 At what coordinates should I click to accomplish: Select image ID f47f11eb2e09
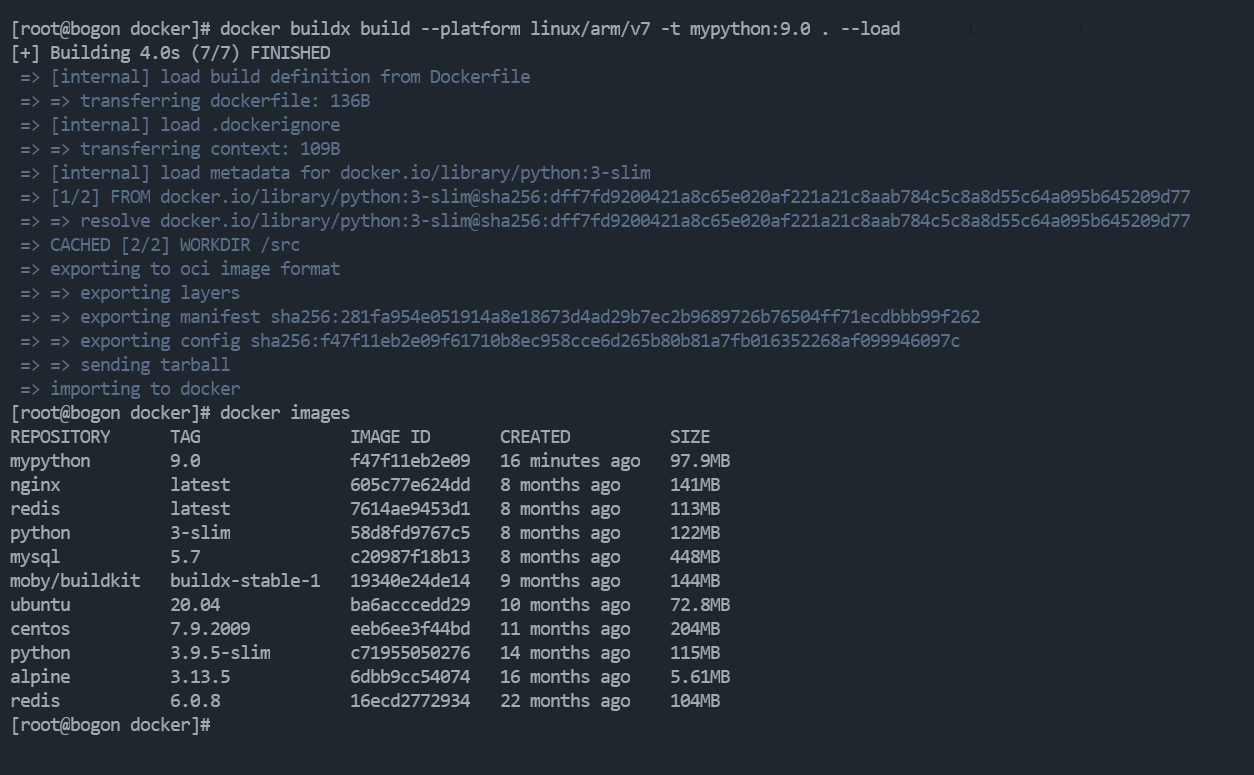(410, 461)
